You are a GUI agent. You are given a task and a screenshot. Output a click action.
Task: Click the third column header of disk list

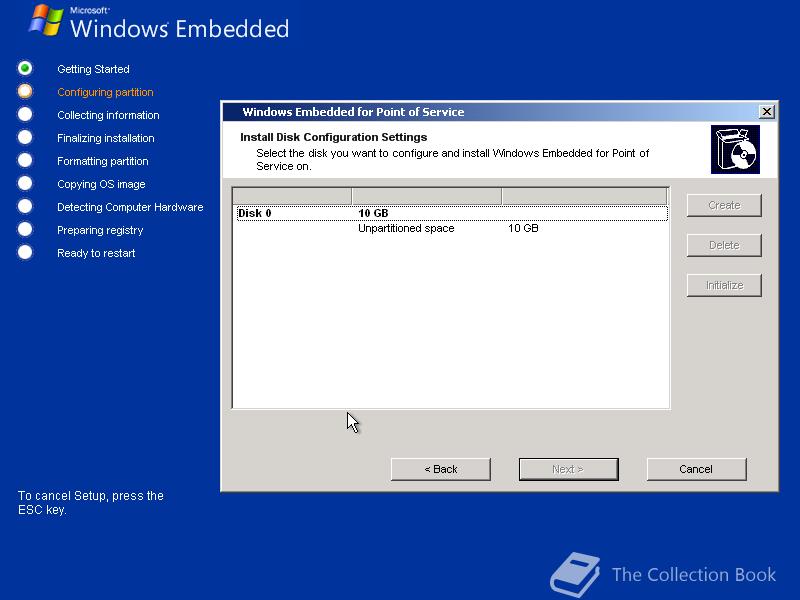click(584, 196)
